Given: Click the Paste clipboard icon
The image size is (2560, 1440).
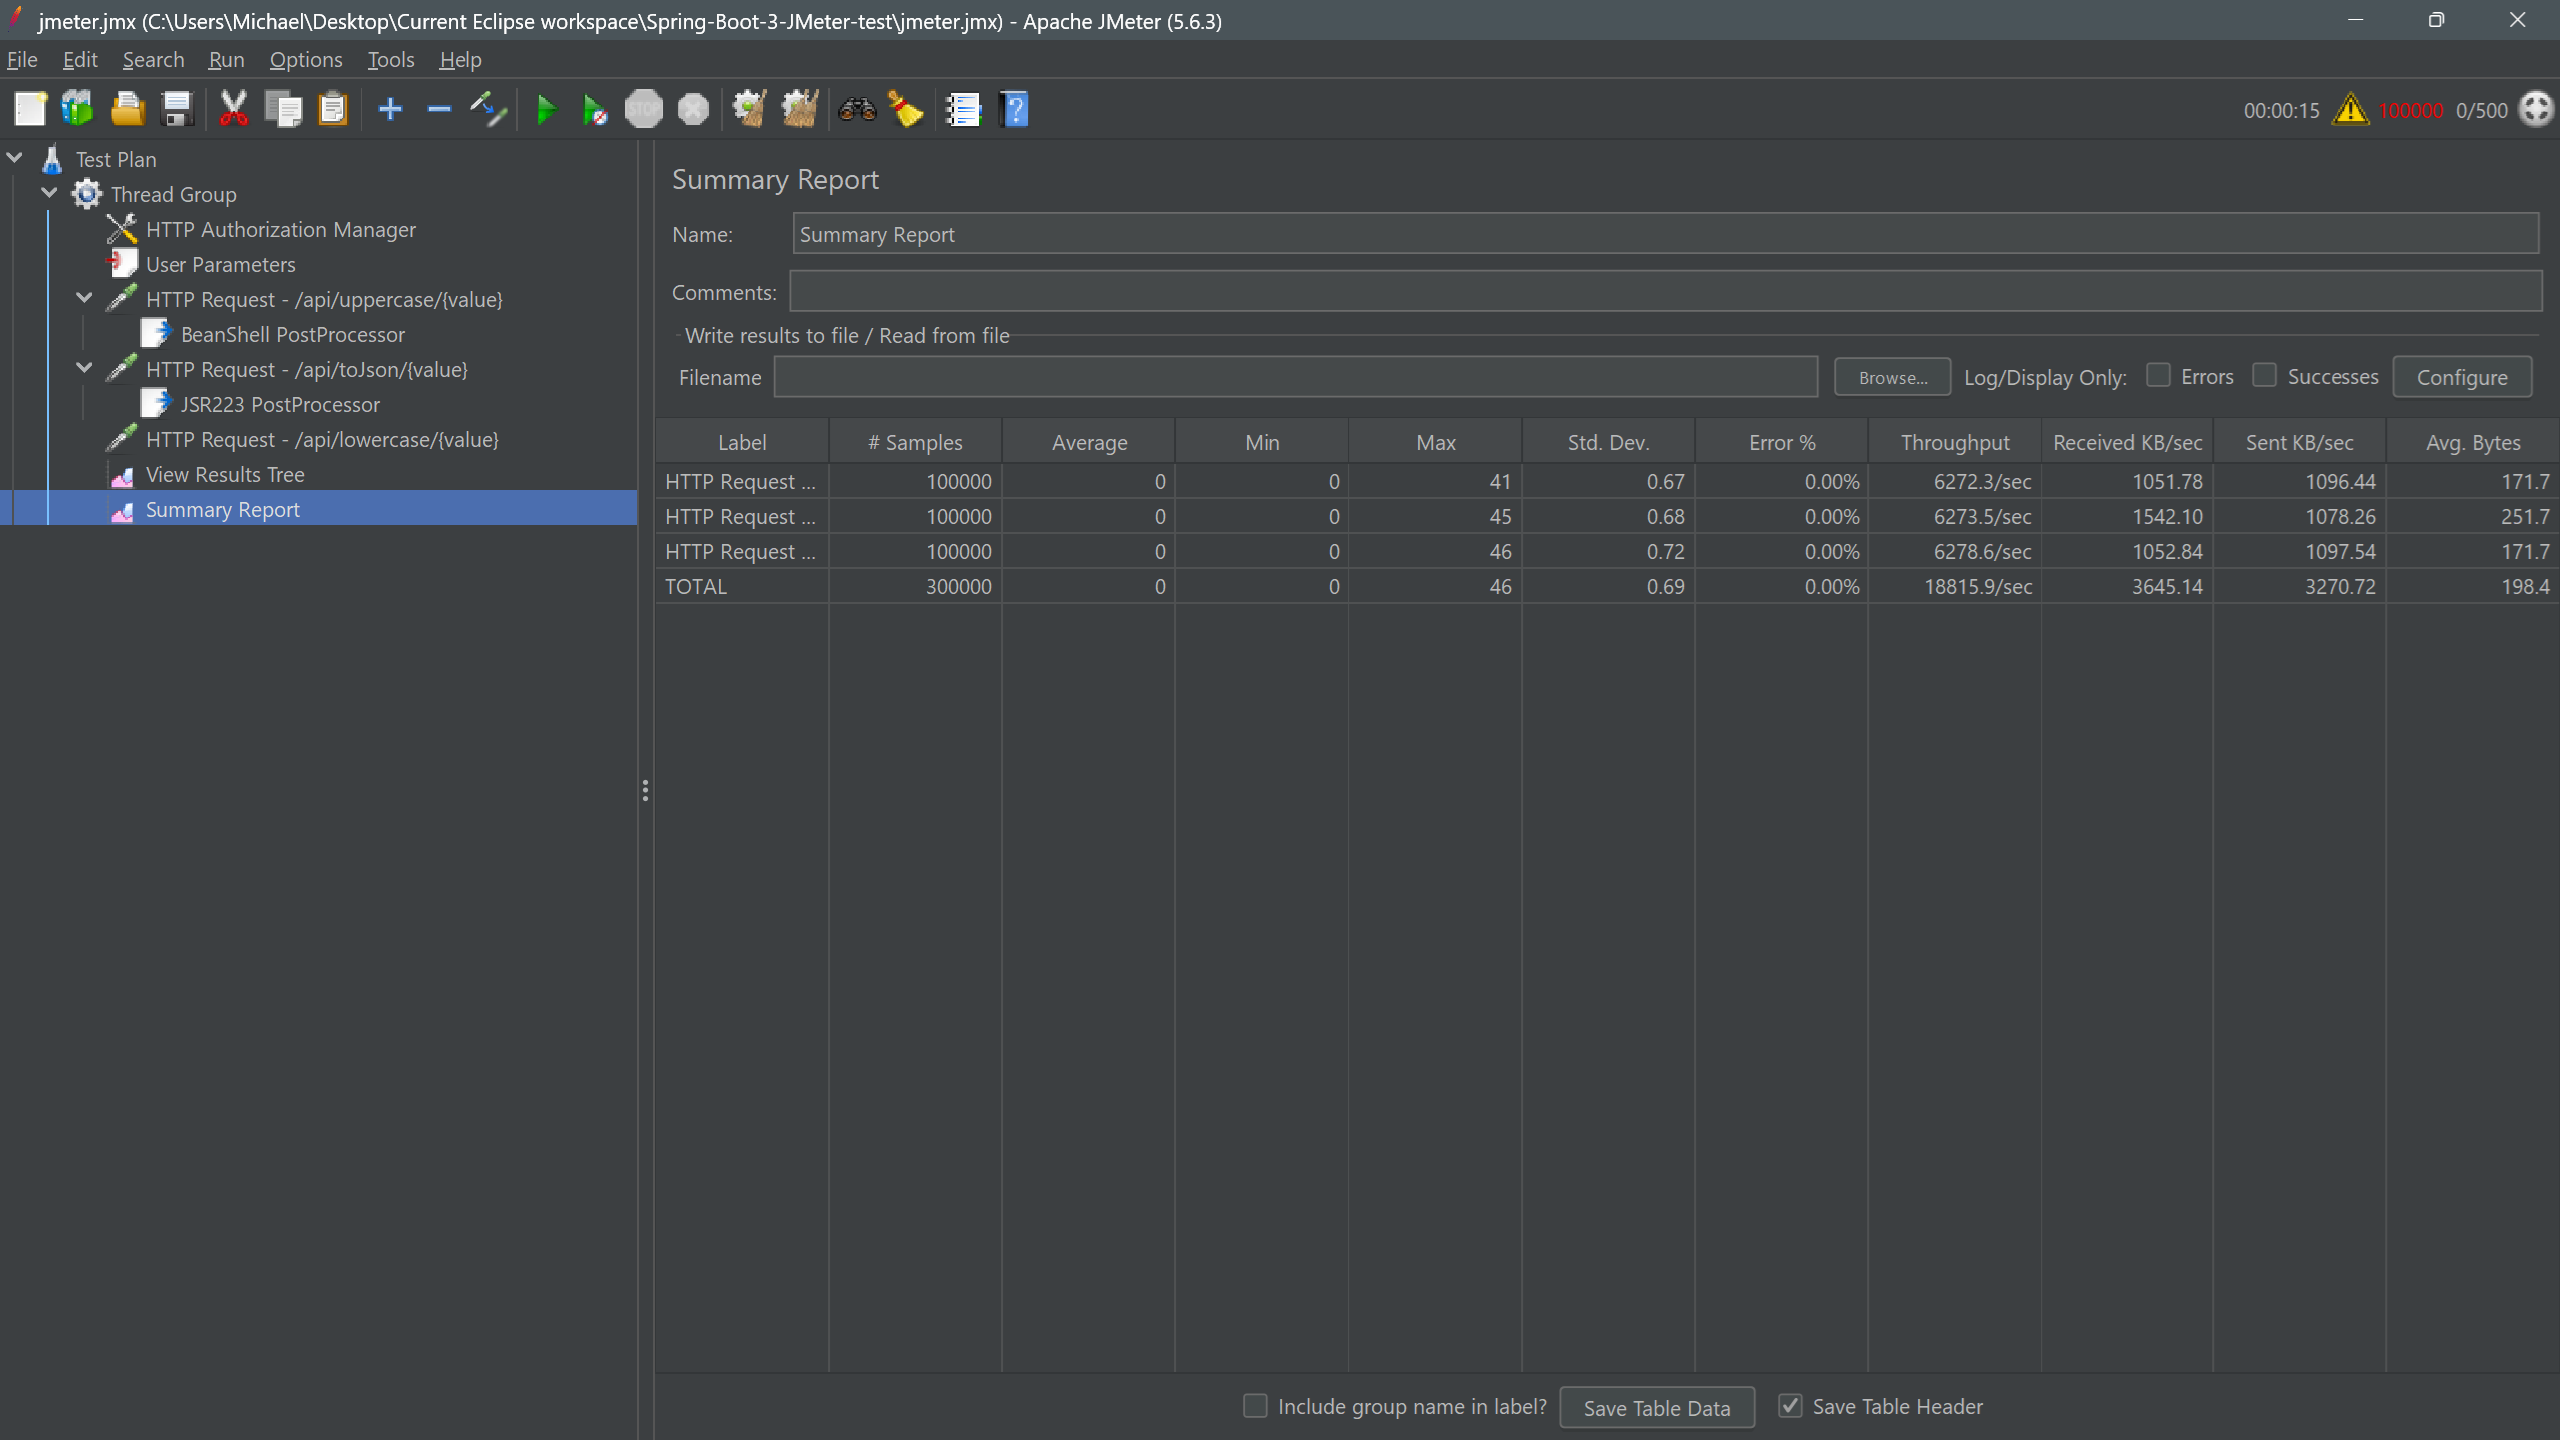Looking at the screenshot, I should [x=332, y=109].
